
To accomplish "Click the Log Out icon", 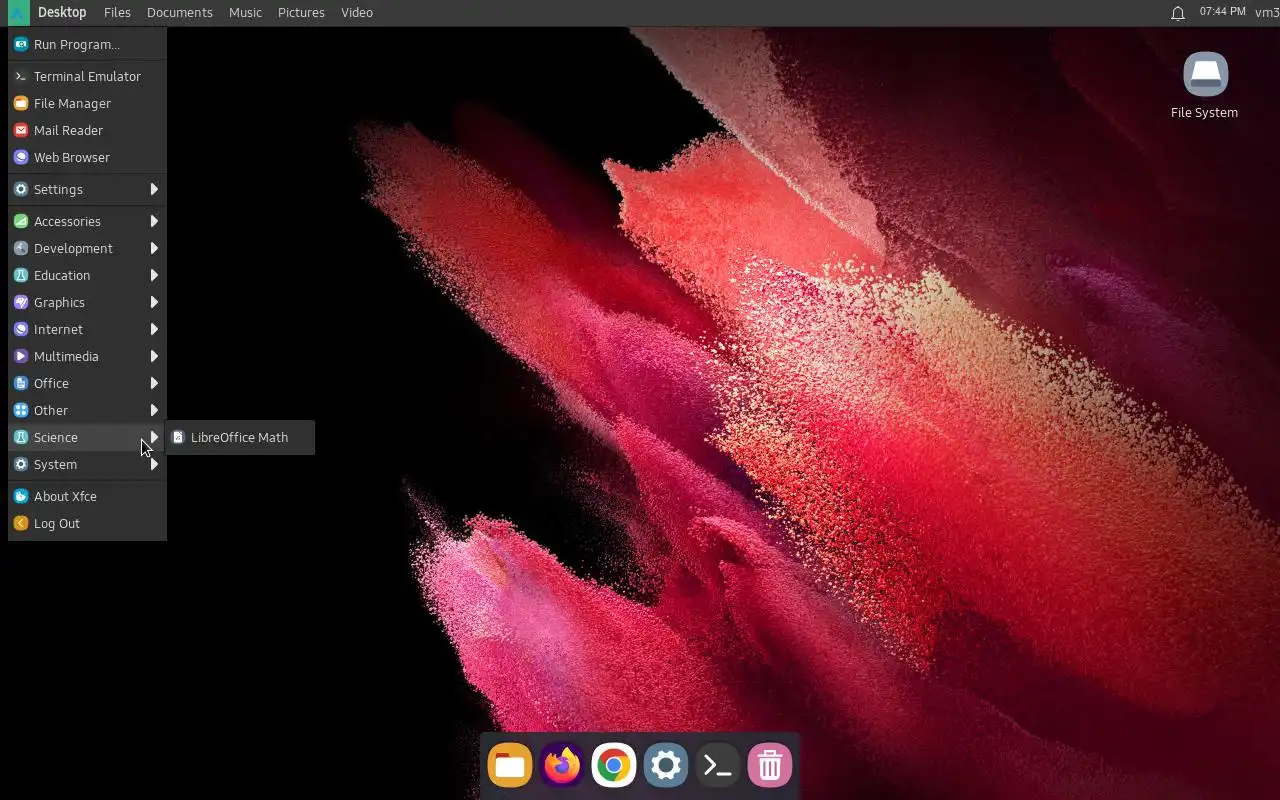I will pos(20,523).
